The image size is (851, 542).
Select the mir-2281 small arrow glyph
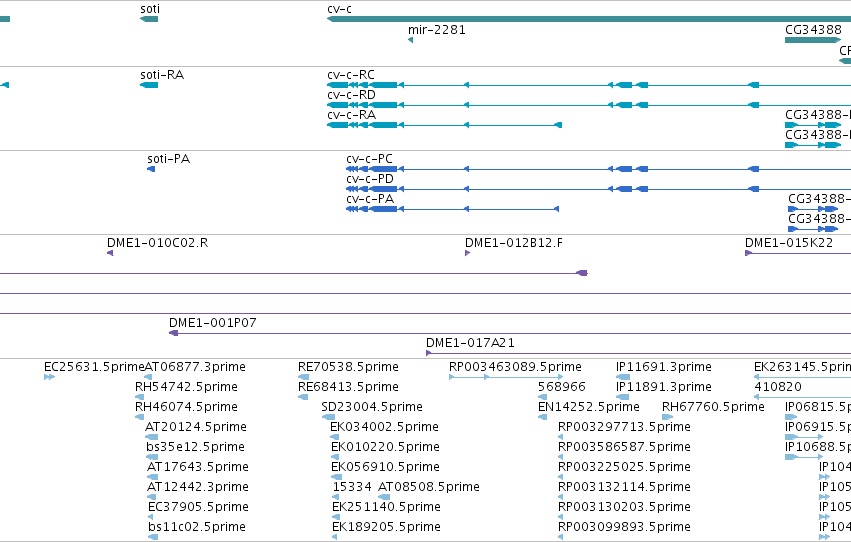click(410, 40)
